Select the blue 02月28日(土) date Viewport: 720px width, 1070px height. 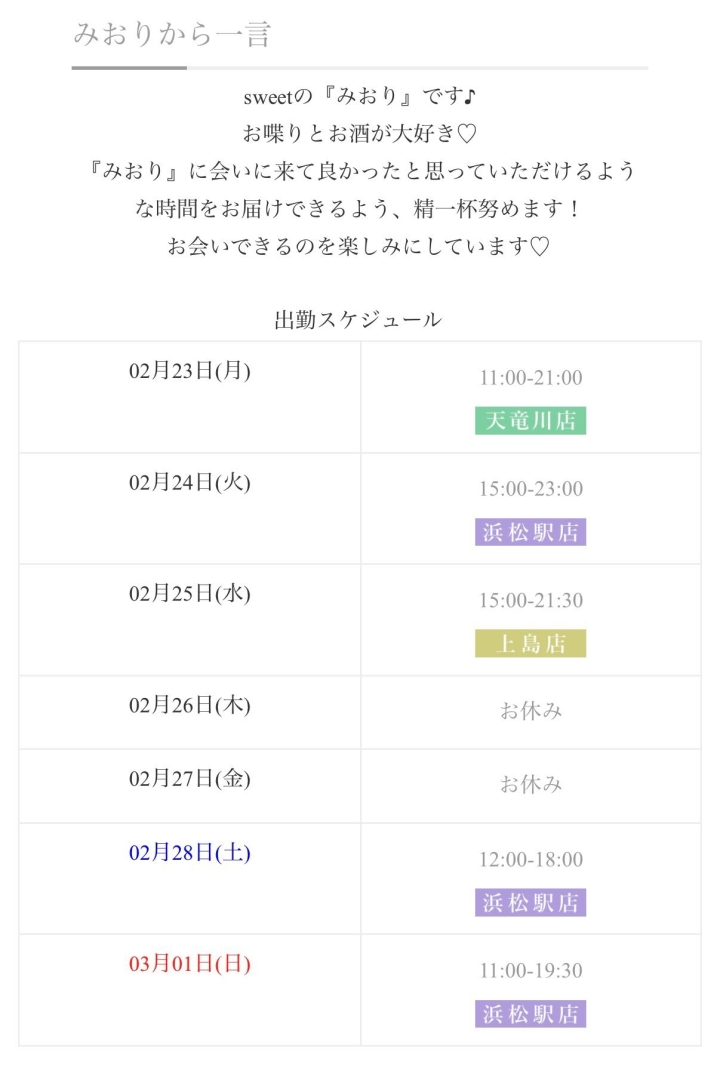click(190, 853)
